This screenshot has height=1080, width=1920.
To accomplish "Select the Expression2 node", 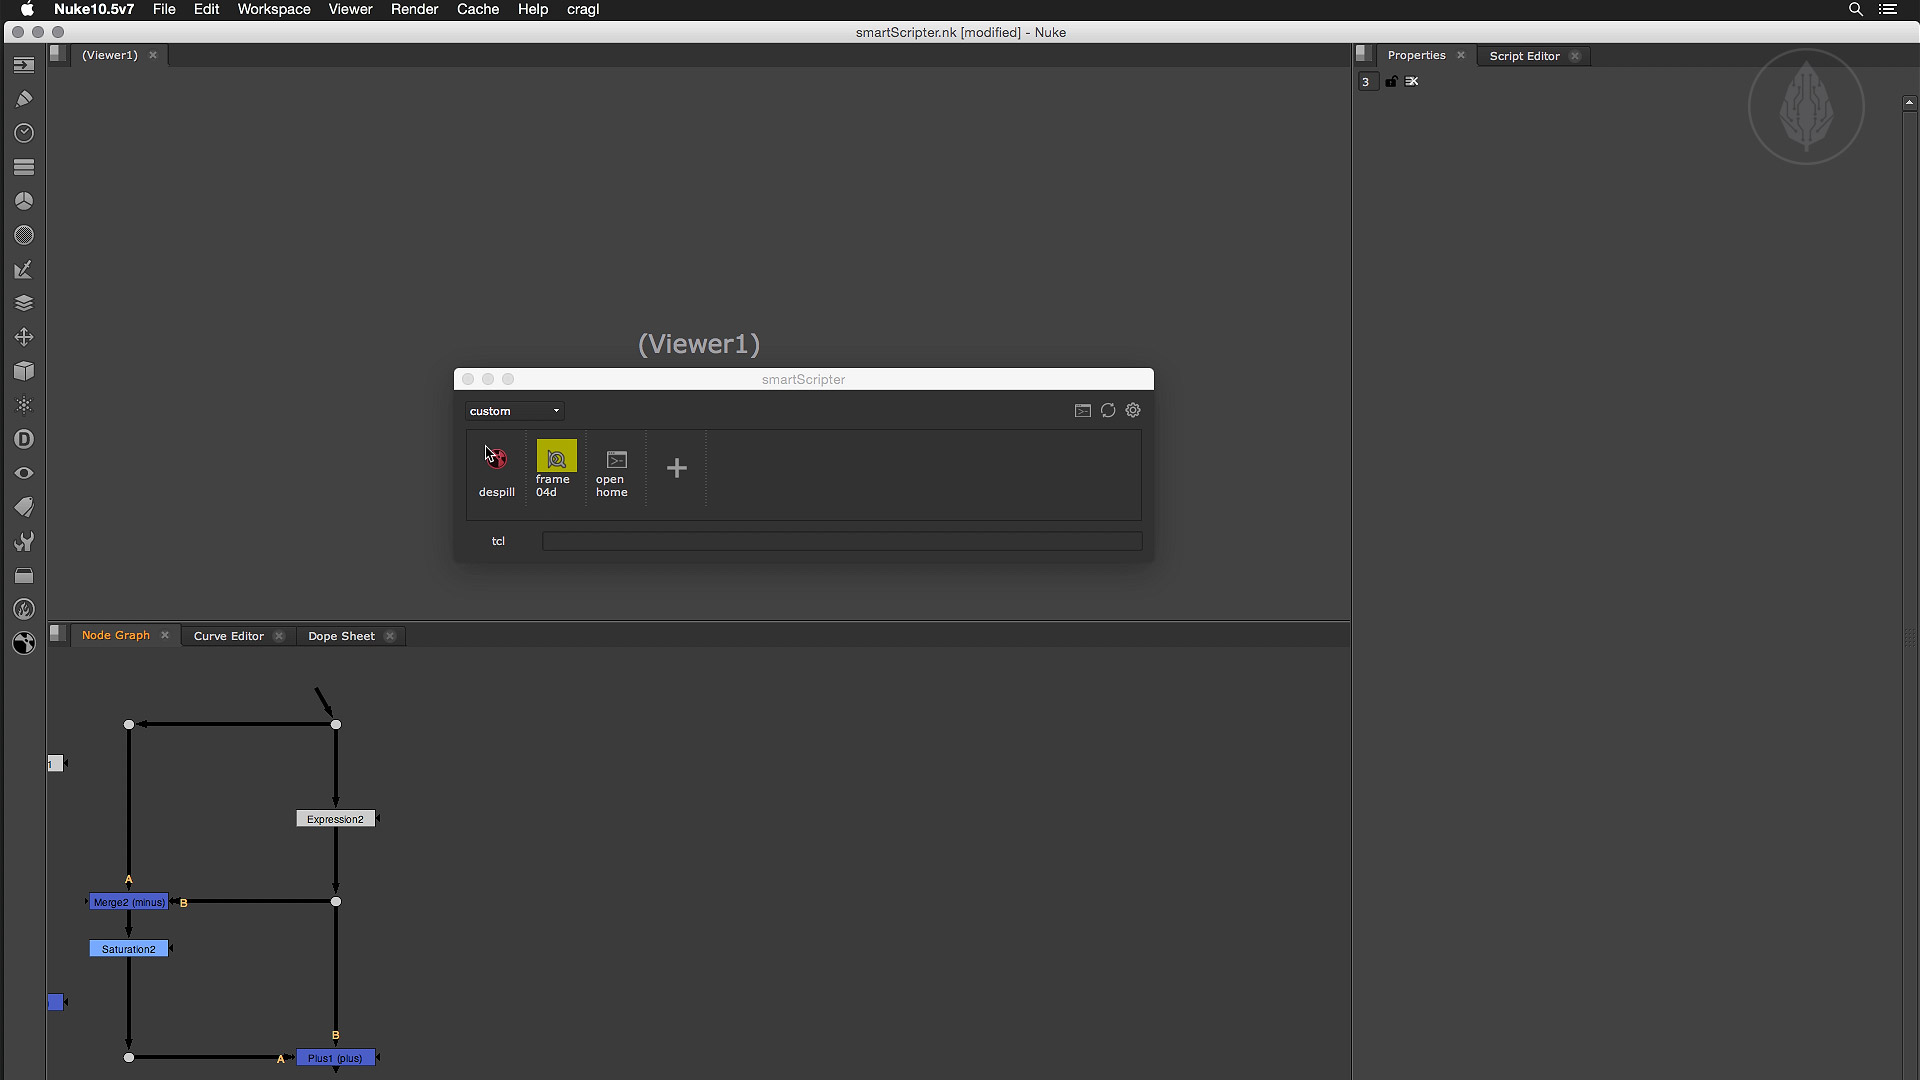I will (335, 819).
